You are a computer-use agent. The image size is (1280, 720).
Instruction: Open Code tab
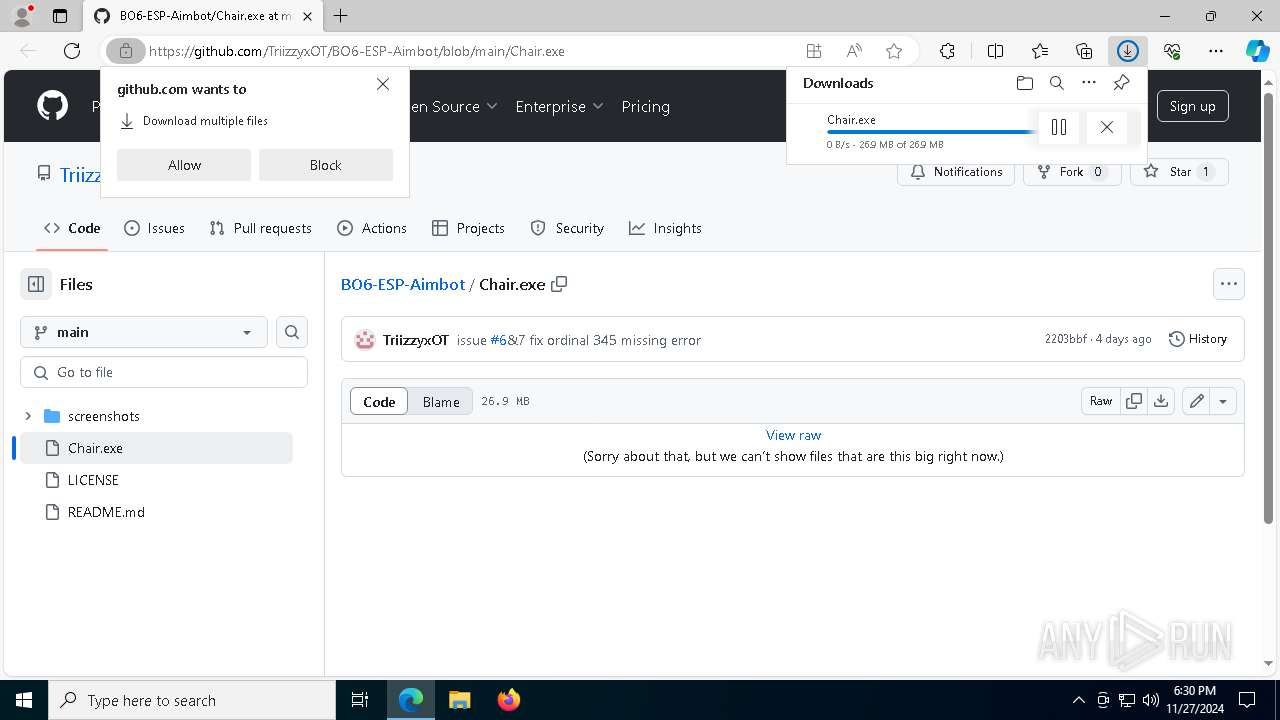coord(72,228)
